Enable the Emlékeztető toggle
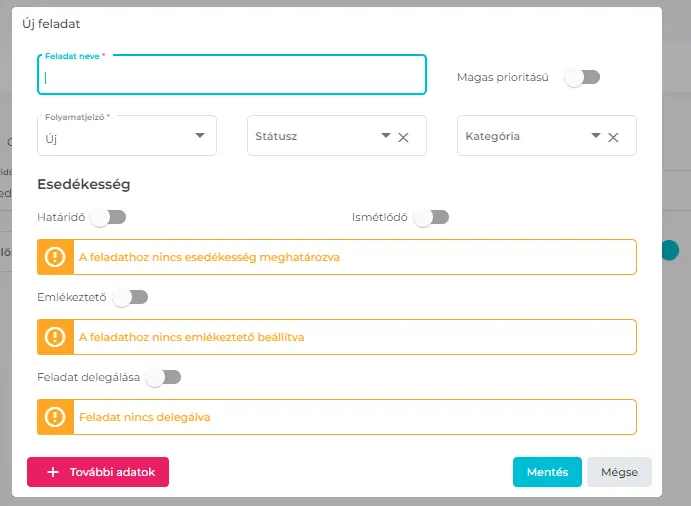Viewport: 691px width, 506px height. pos(130,297)
